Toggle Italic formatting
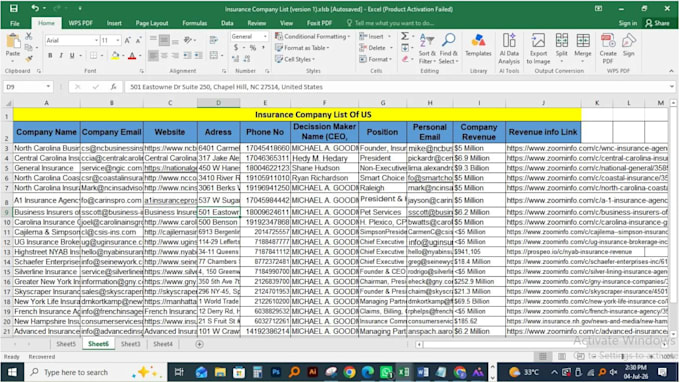This screenshot has width=680, height=382. pos(61,56)
